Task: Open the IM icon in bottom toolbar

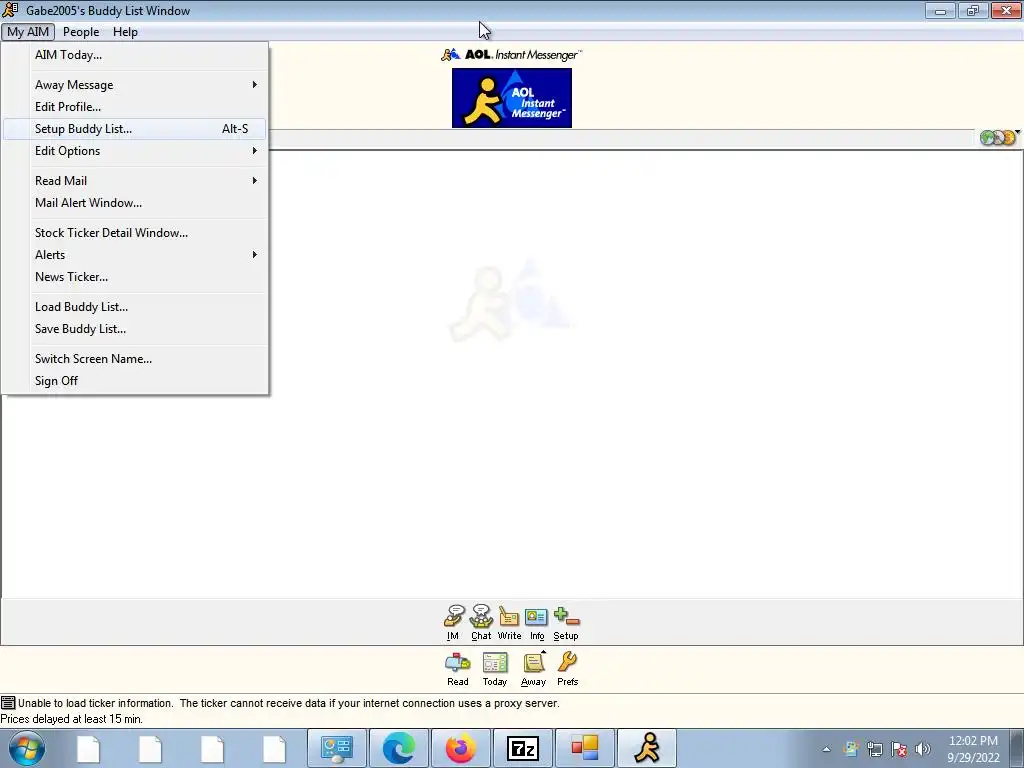Action: pos(453,622)
